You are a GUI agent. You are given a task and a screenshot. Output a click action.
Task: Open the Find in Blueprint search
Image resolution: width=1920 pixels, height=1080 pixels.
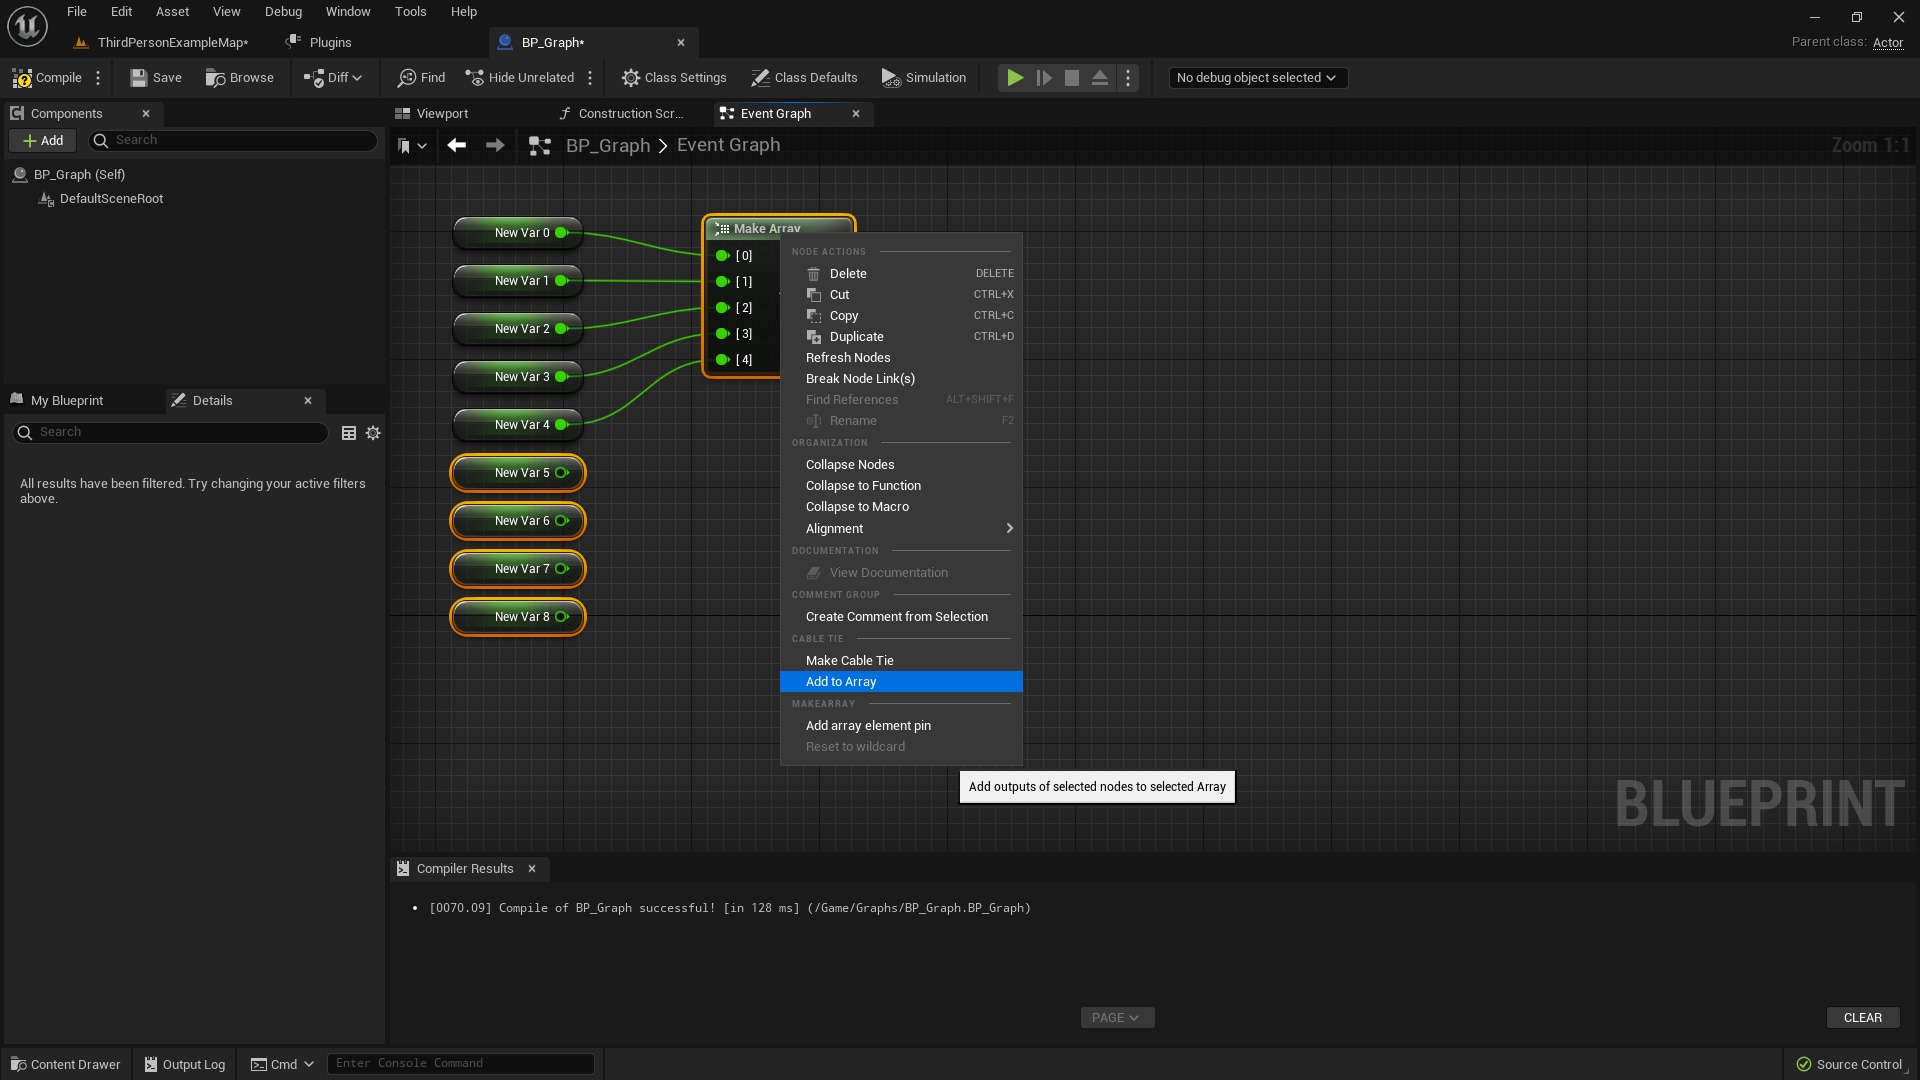(420, 77)
